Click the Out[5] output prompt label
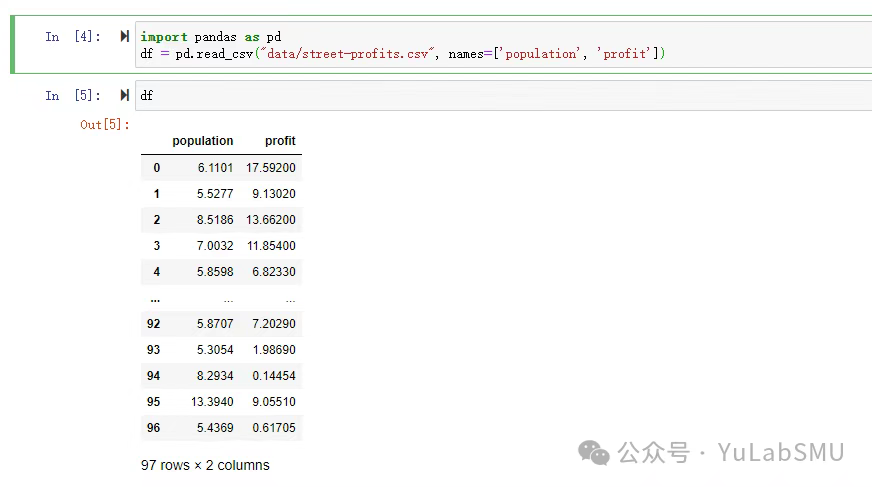This screenshot has width=872, height=487. click(105, 125)
